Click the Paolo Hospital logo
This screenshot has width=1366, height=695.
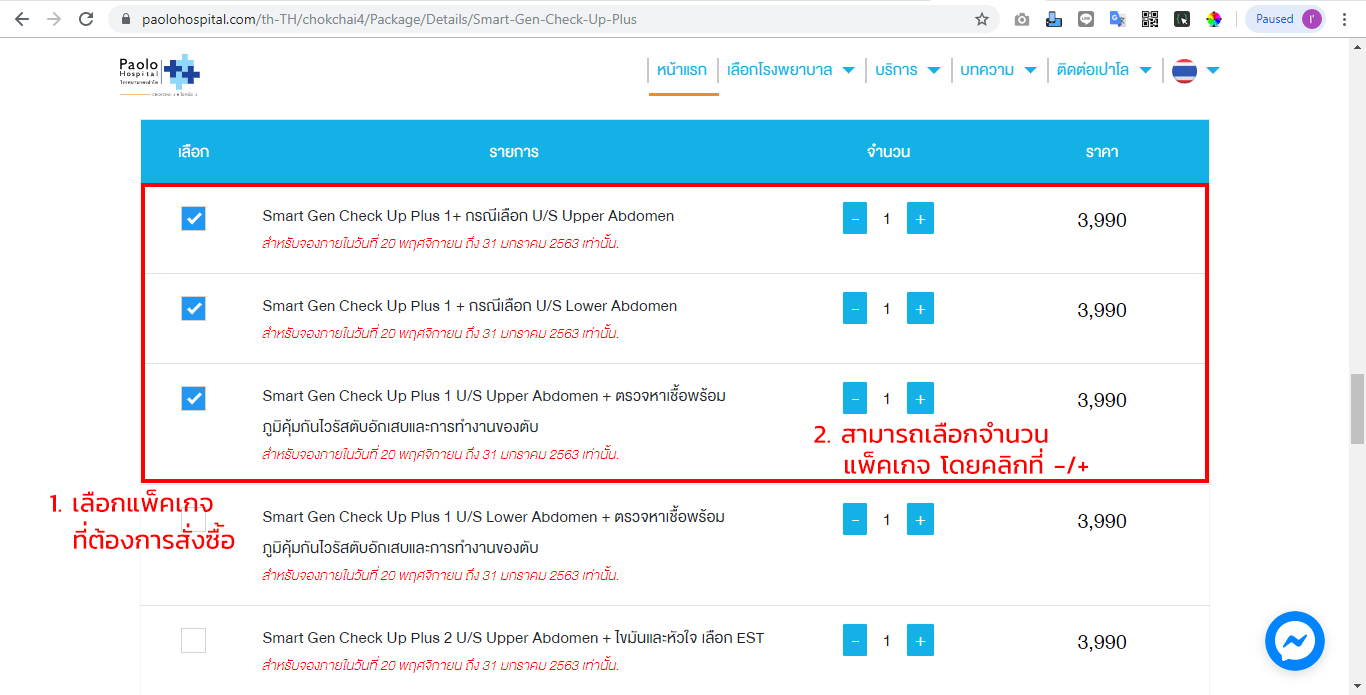[159, 74]
